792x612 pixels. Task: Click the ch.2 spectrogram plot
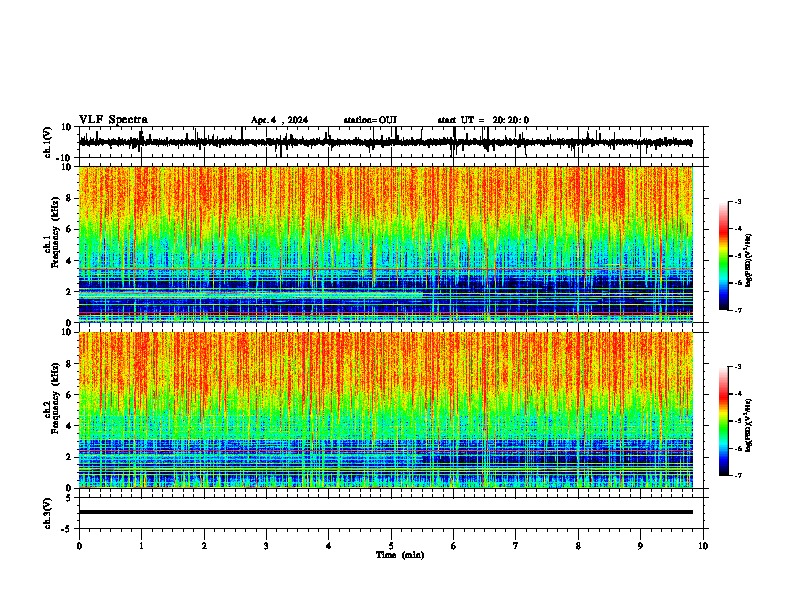(386, 410)
